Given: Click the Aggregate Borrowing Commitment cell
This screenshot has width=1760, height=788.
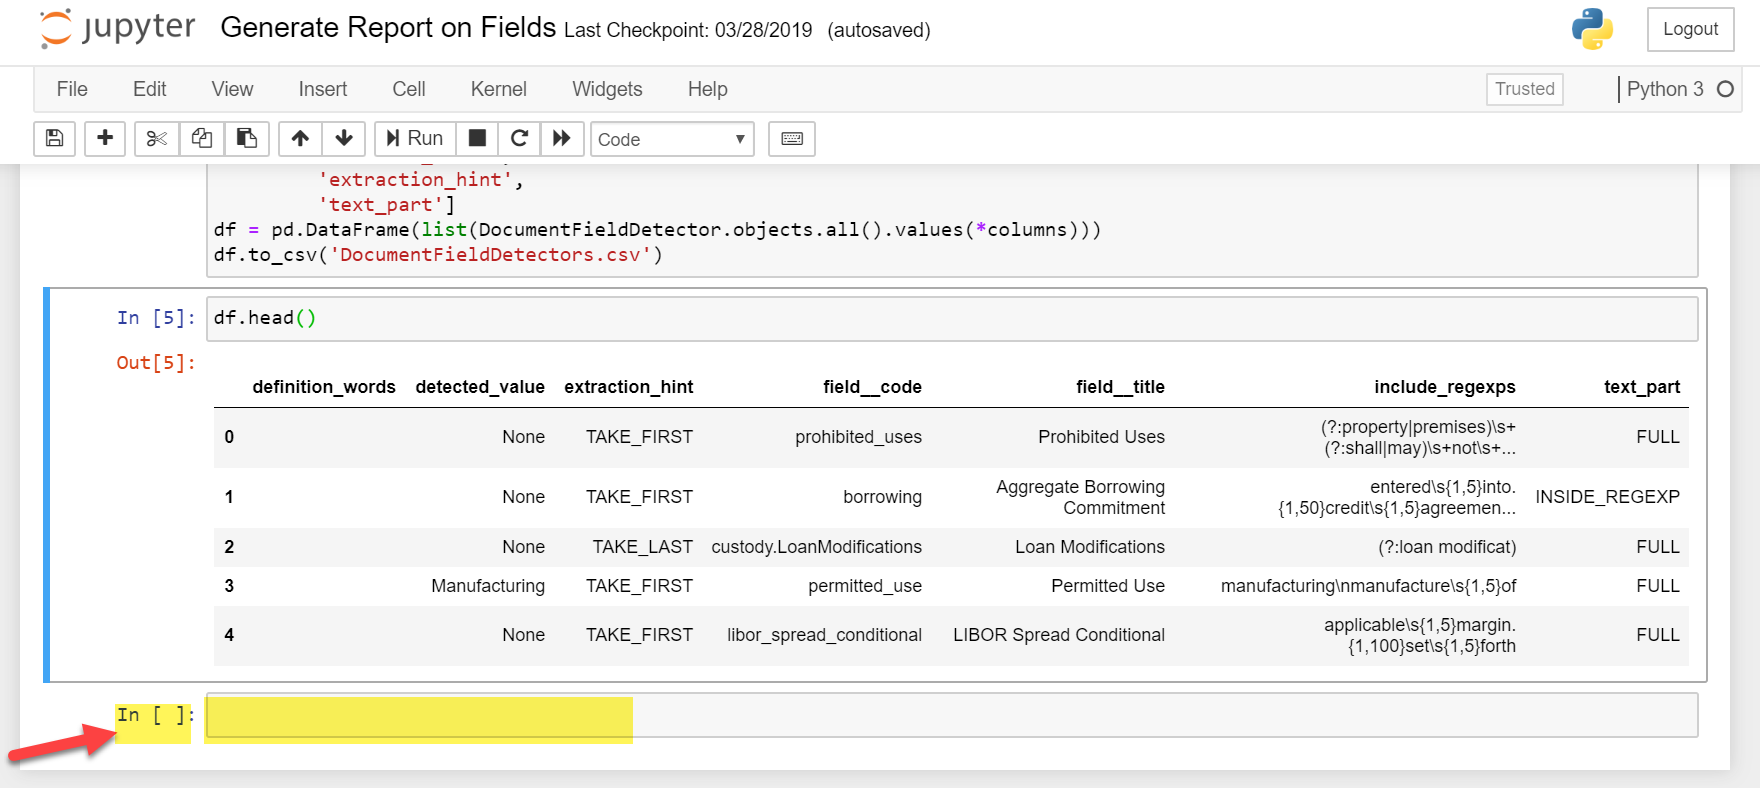Looking at the screenshot, I should click(x=1080, y=497).
